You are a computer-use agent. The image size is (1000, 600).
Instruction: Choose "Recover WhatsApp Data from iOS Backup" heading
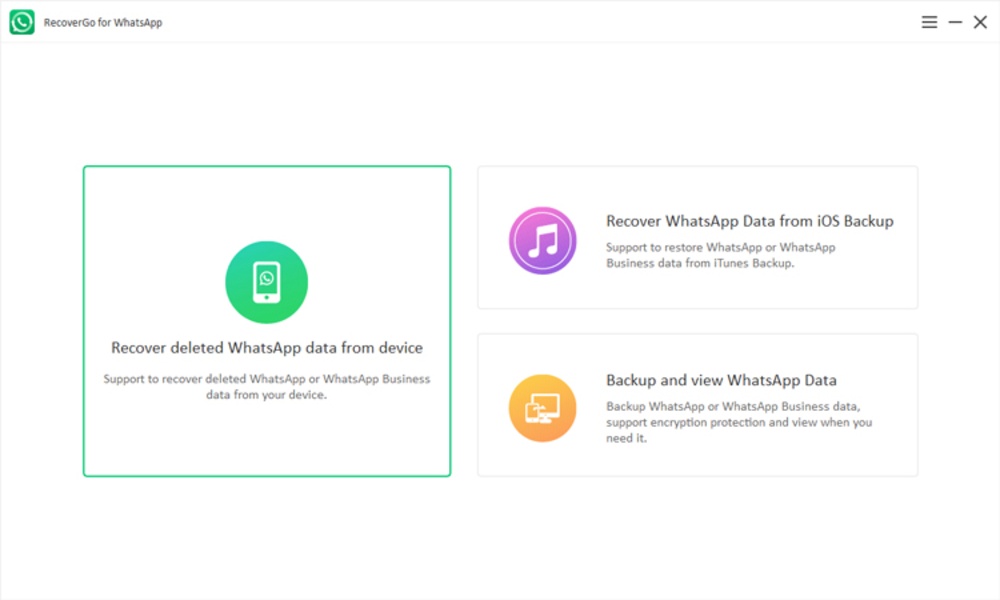(x=749, y=221)
